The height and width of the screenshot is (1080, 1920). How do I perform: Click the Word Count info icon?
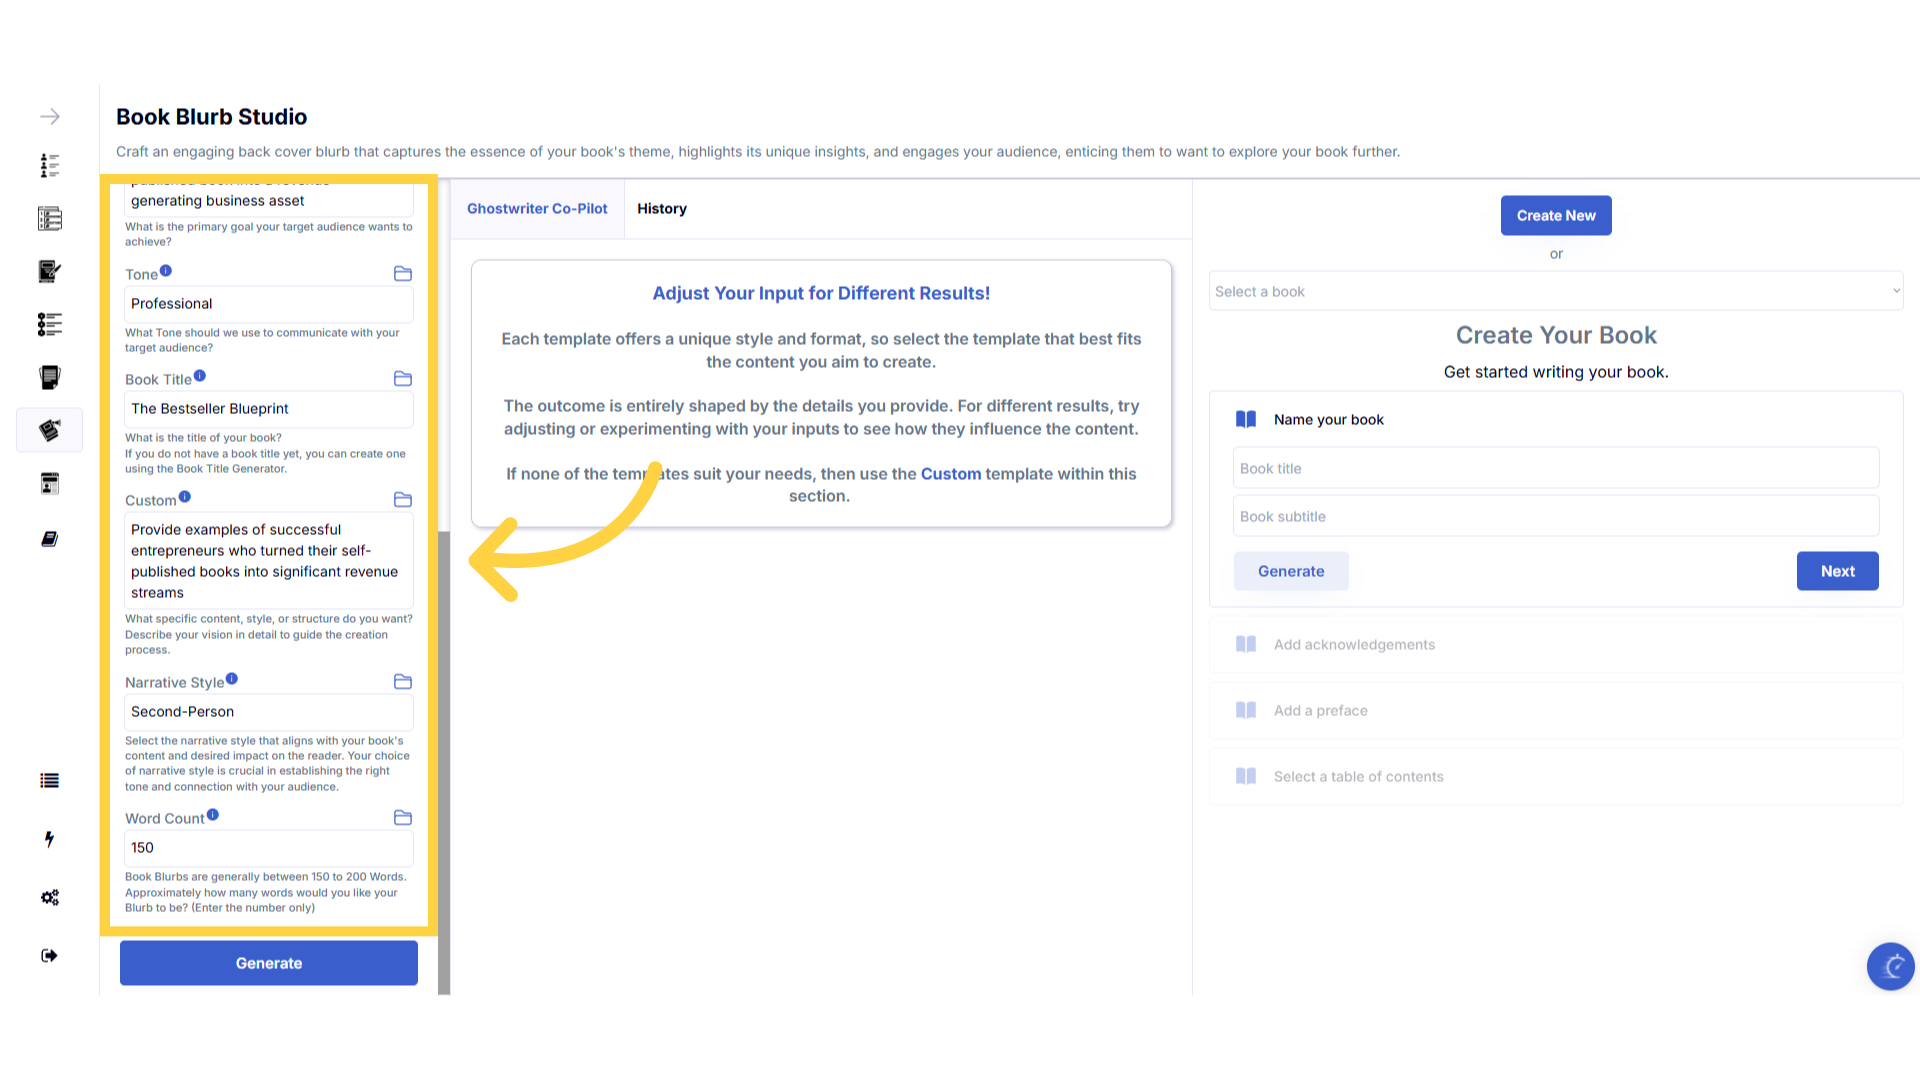click(213, 815)
